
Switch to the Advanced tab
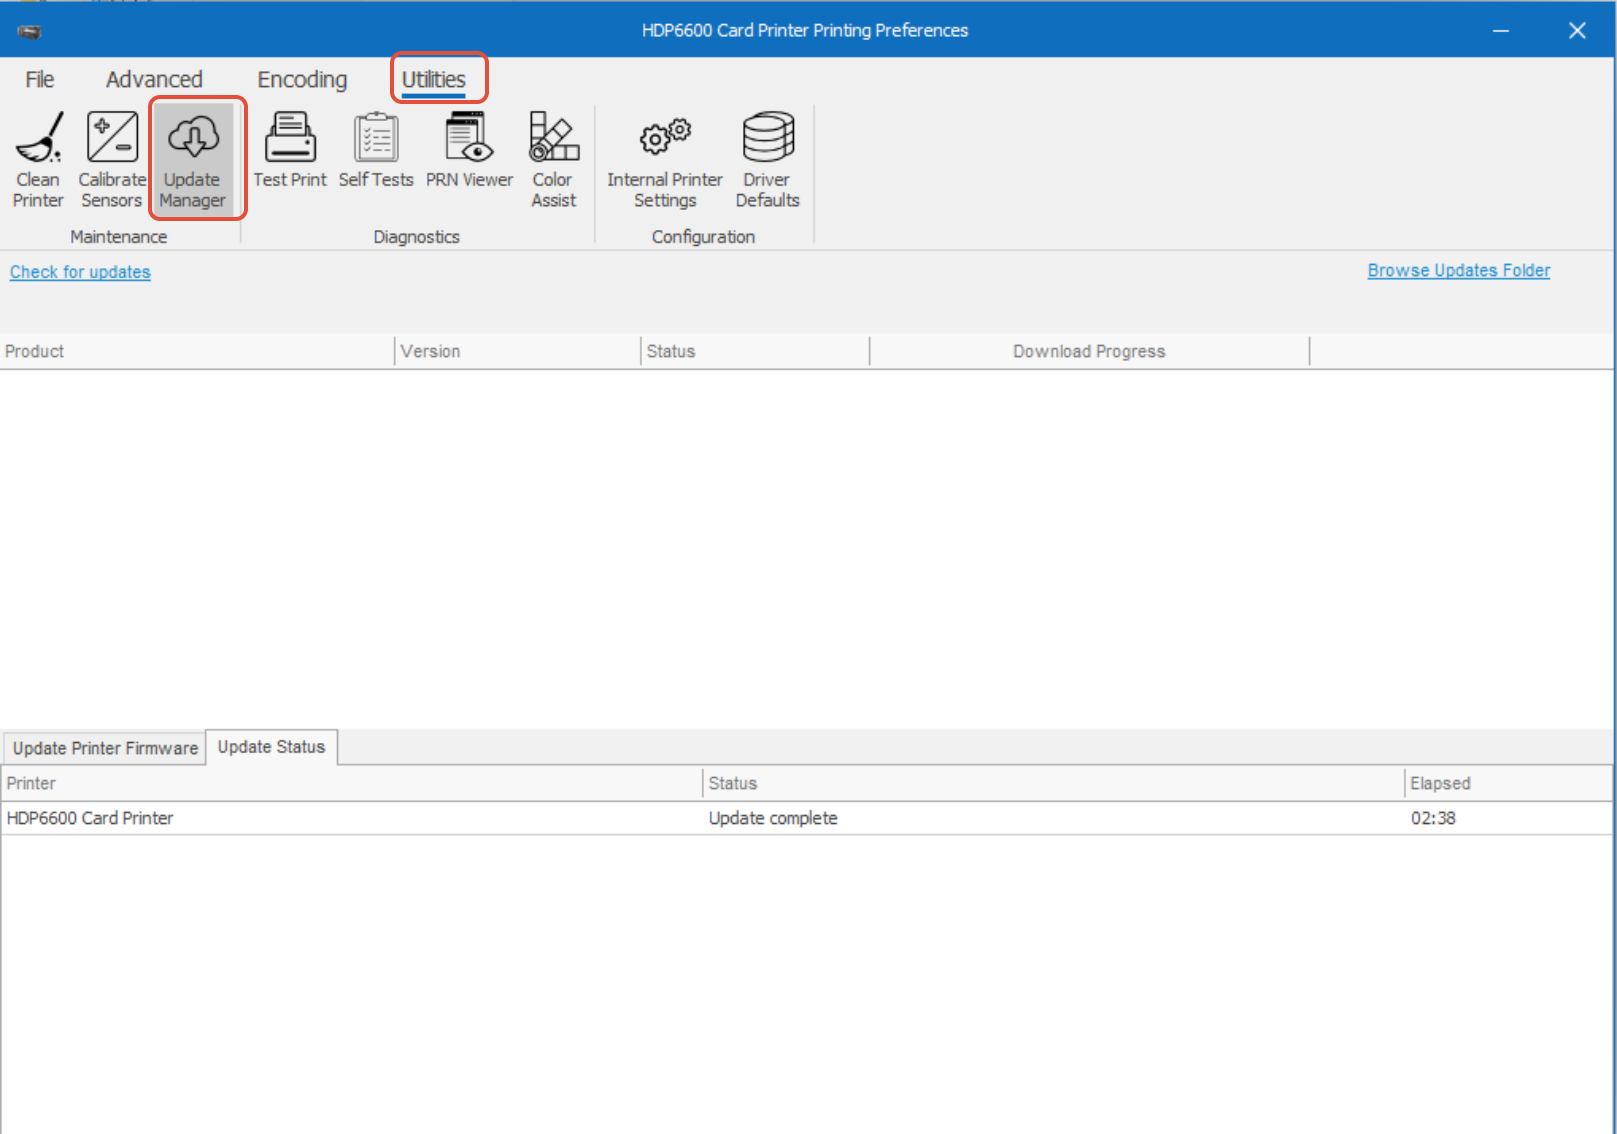pyautogui.click(x=154, y=79)
